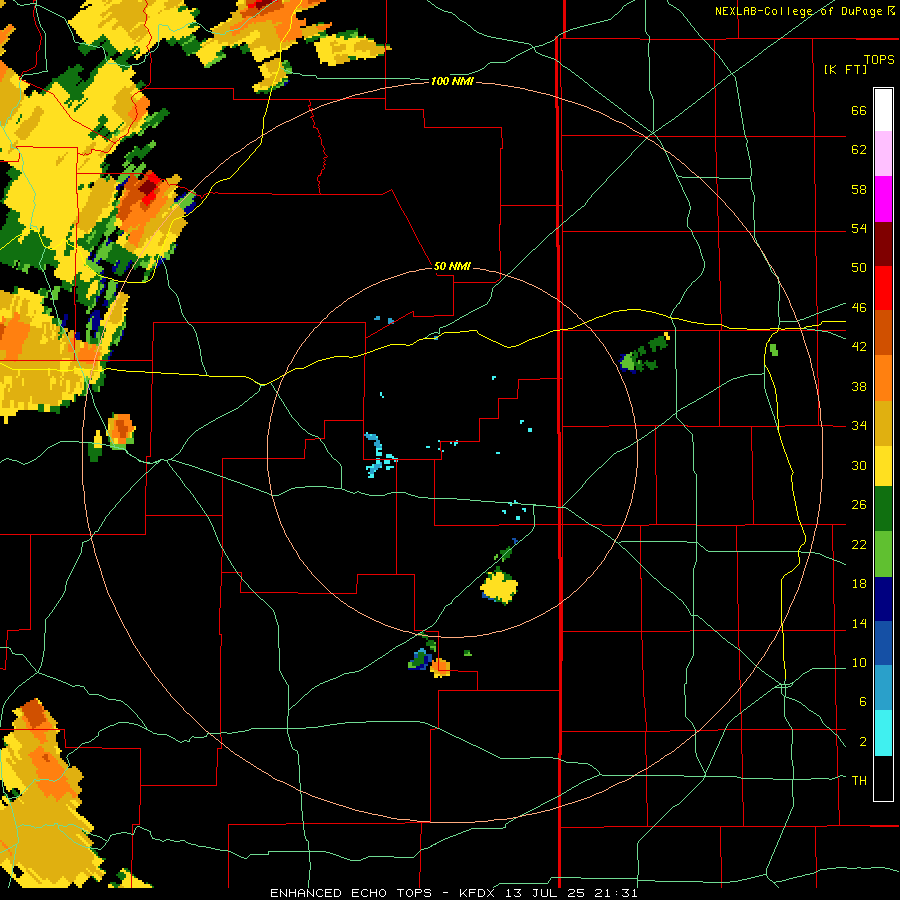The height and width of the screenshot is (900, 900).
Task: Click the "50" legend value
Action: 859,268
